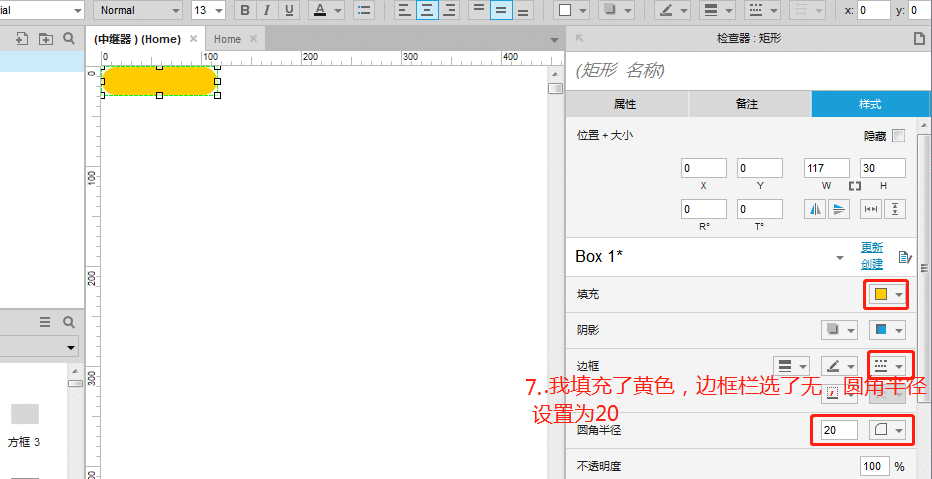Screen dimensions: 932x479
Task: Close the (中继器) (Home) tab
Action: [193, 39]
